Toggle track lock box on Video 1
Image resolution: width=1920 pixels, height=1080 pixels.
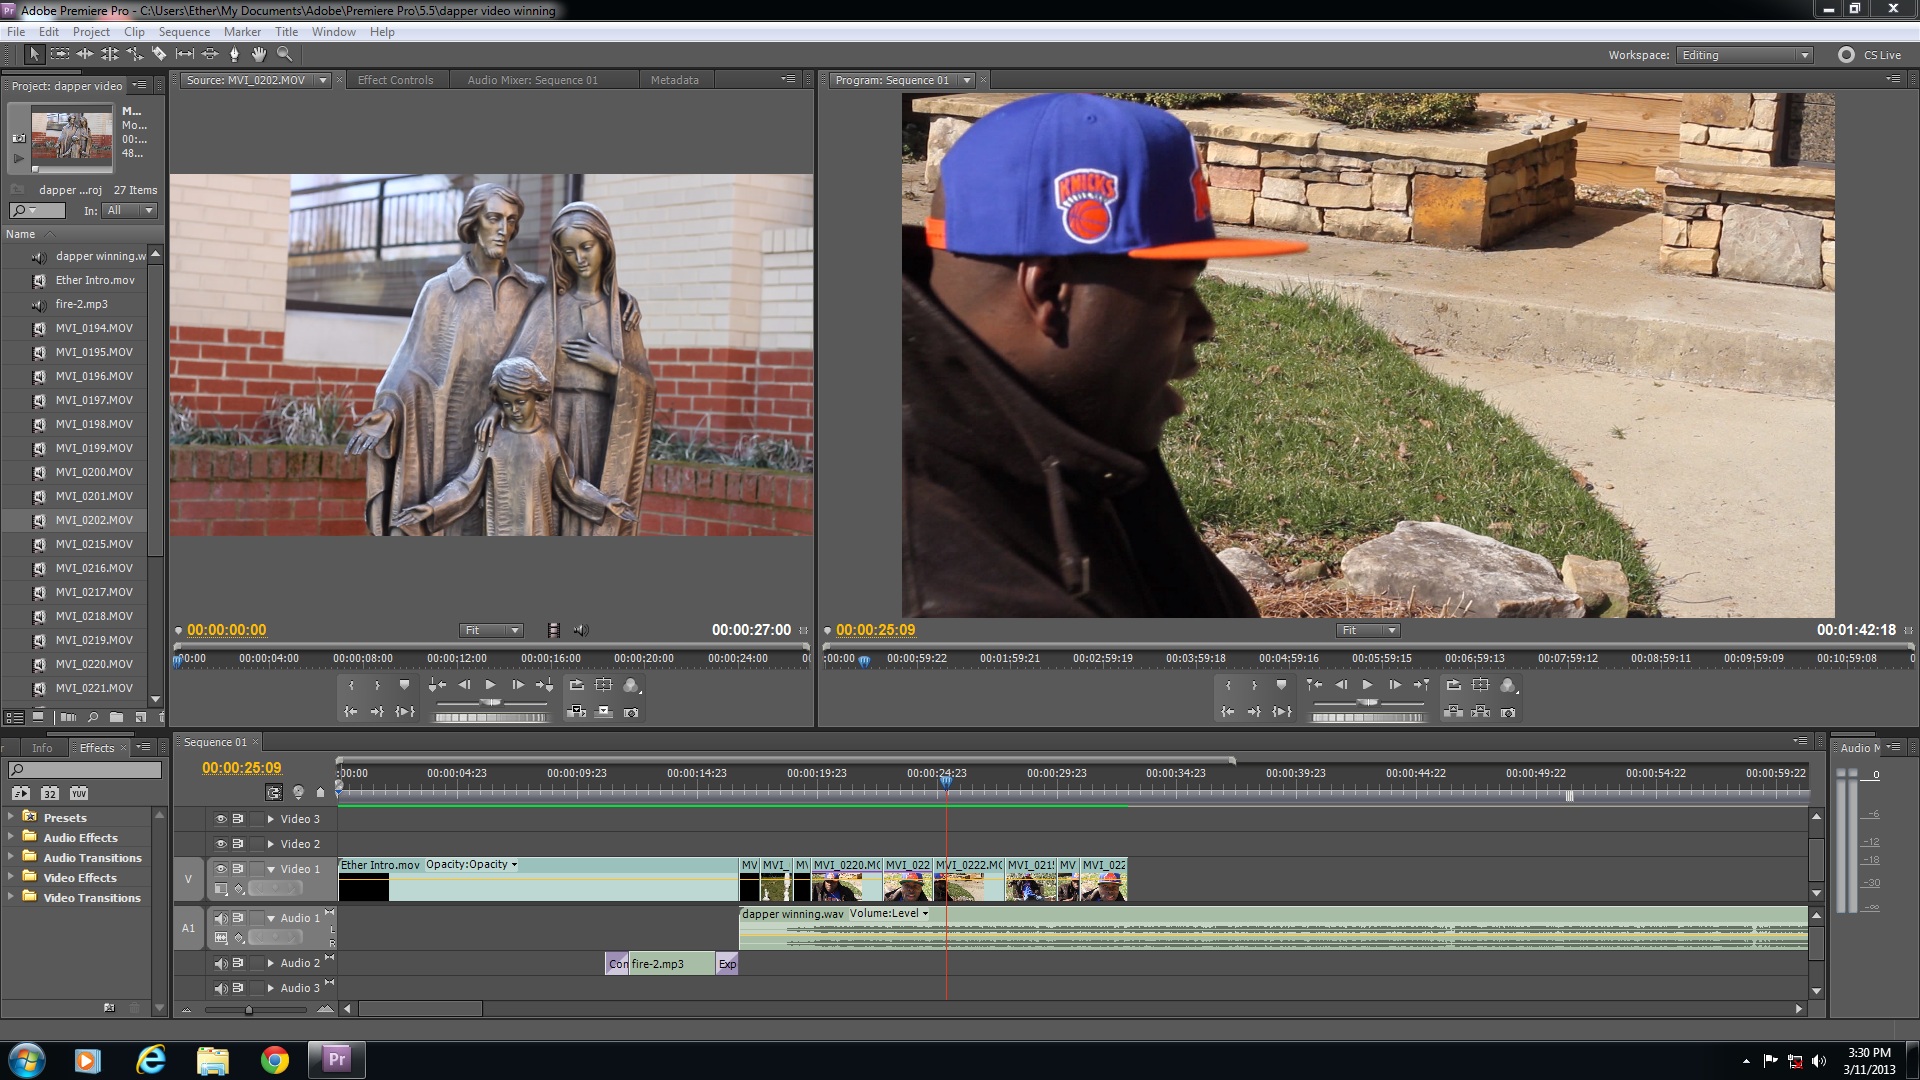coord(257,869)
